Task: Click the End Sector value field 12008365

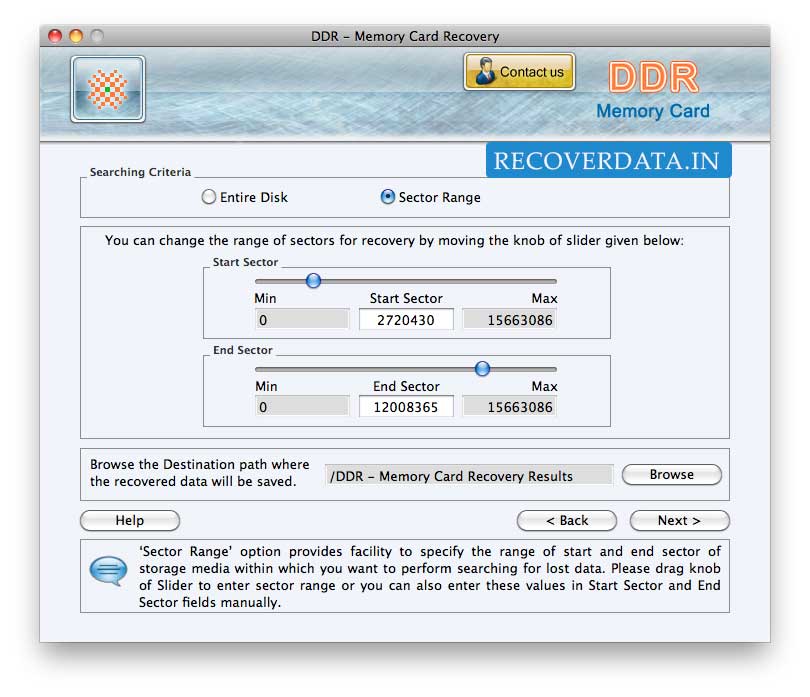Action: click(x=406, y=407)
